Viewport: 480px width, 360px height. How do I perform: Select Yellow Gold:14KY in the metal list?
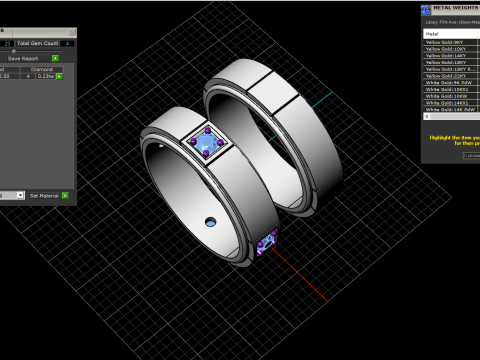[x=451, y=56]
